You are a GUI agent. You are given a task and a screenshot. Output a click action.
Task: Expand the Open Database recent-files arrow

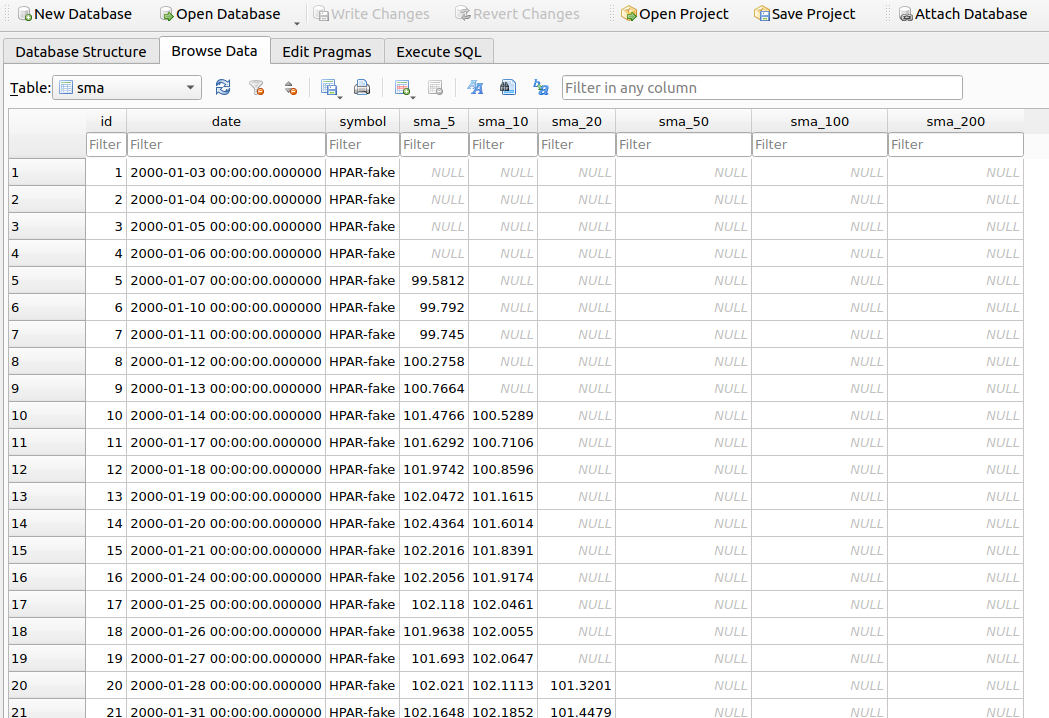(297, 23)
